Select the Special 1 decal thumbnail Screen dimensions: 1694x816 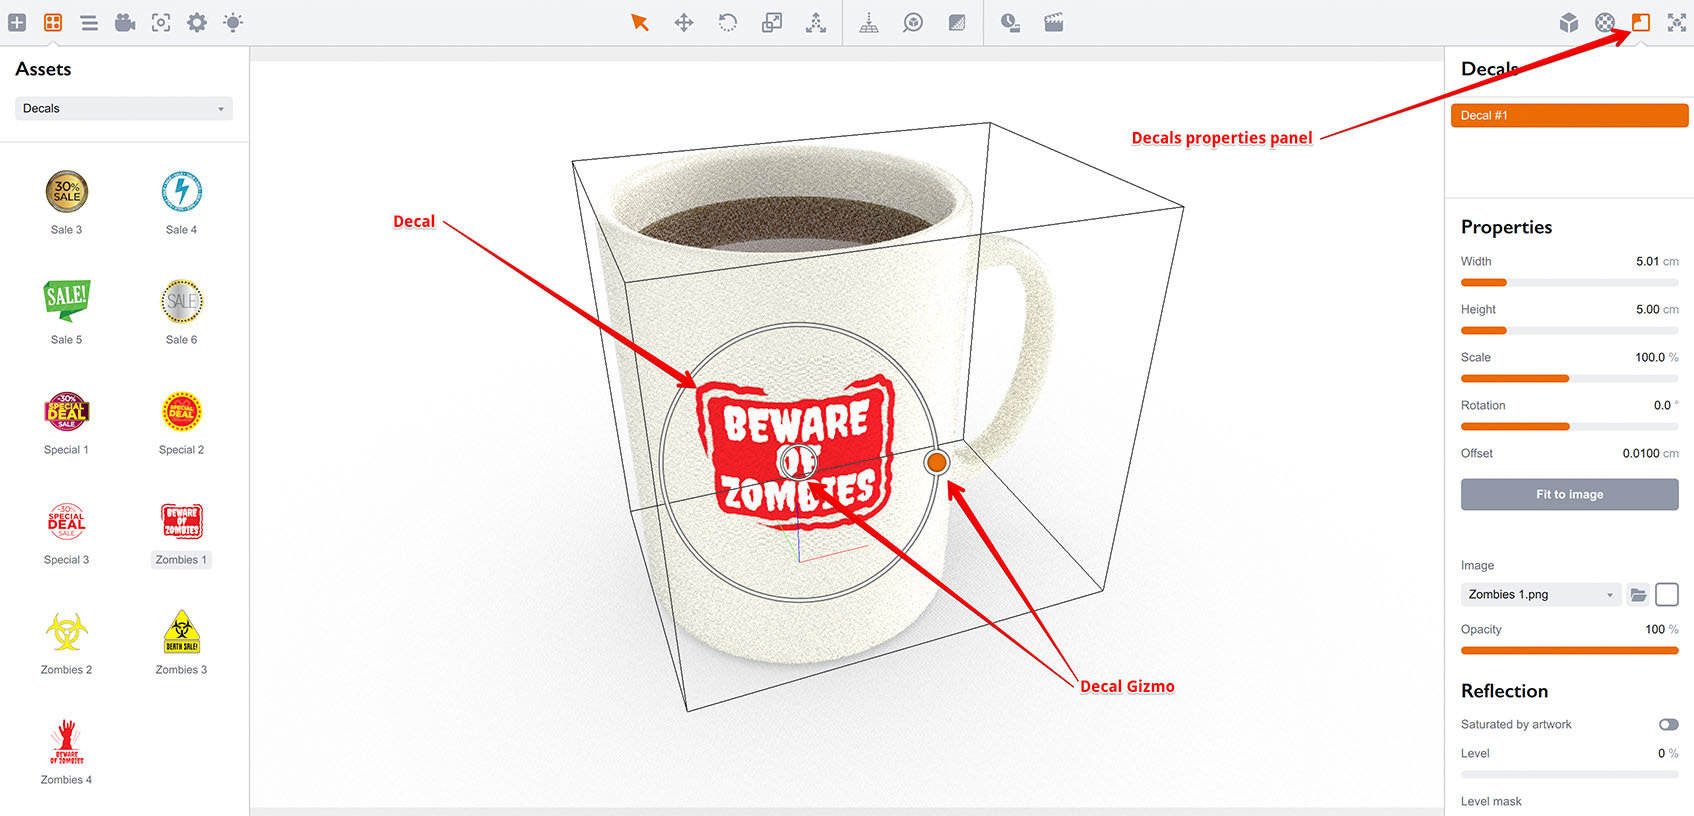pyautogui.click(x=67, y=411)
